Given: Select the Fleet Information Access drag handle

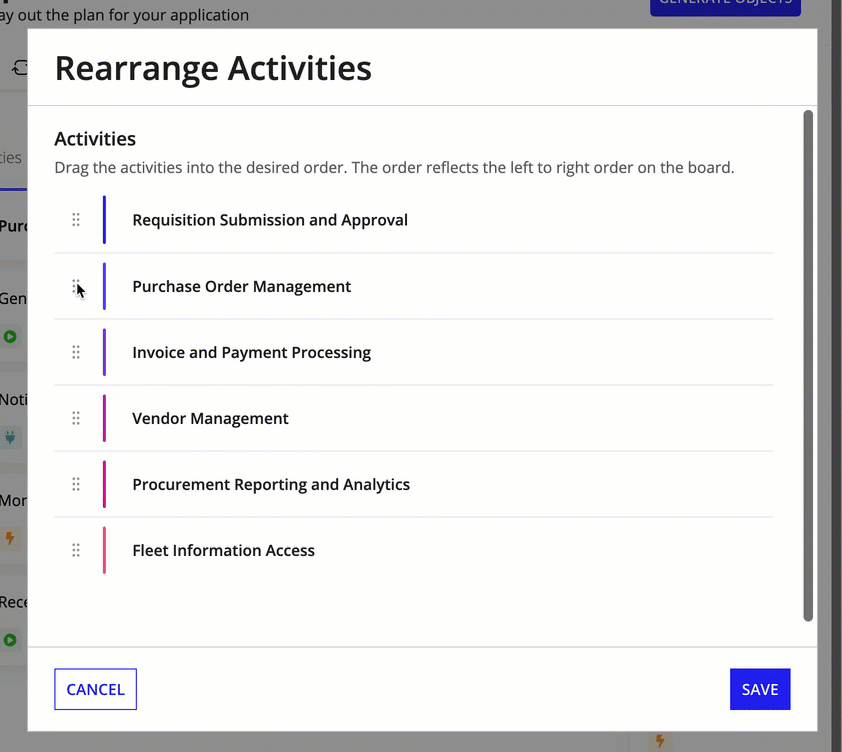Looking at the screenshot, I should click(76, 551).
